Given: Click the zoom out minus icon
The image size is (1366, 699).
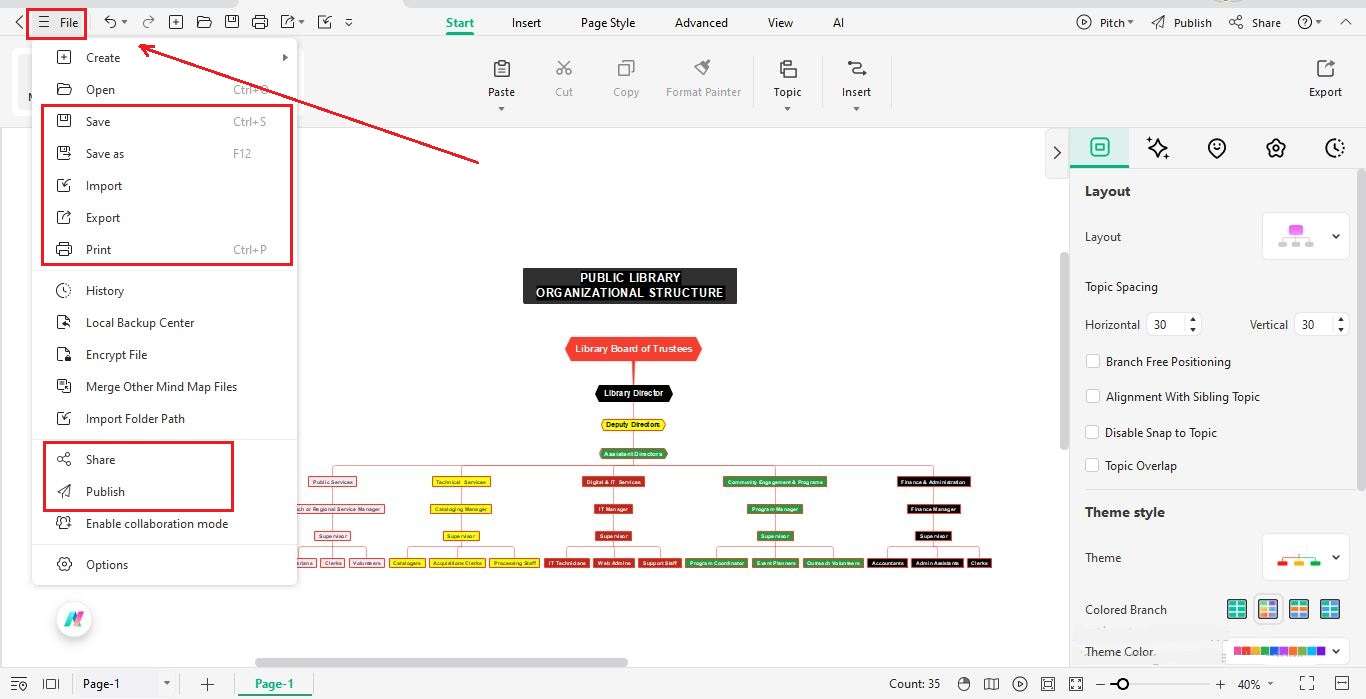Looking at the screenshot, I should click(x=1101, y=684).
